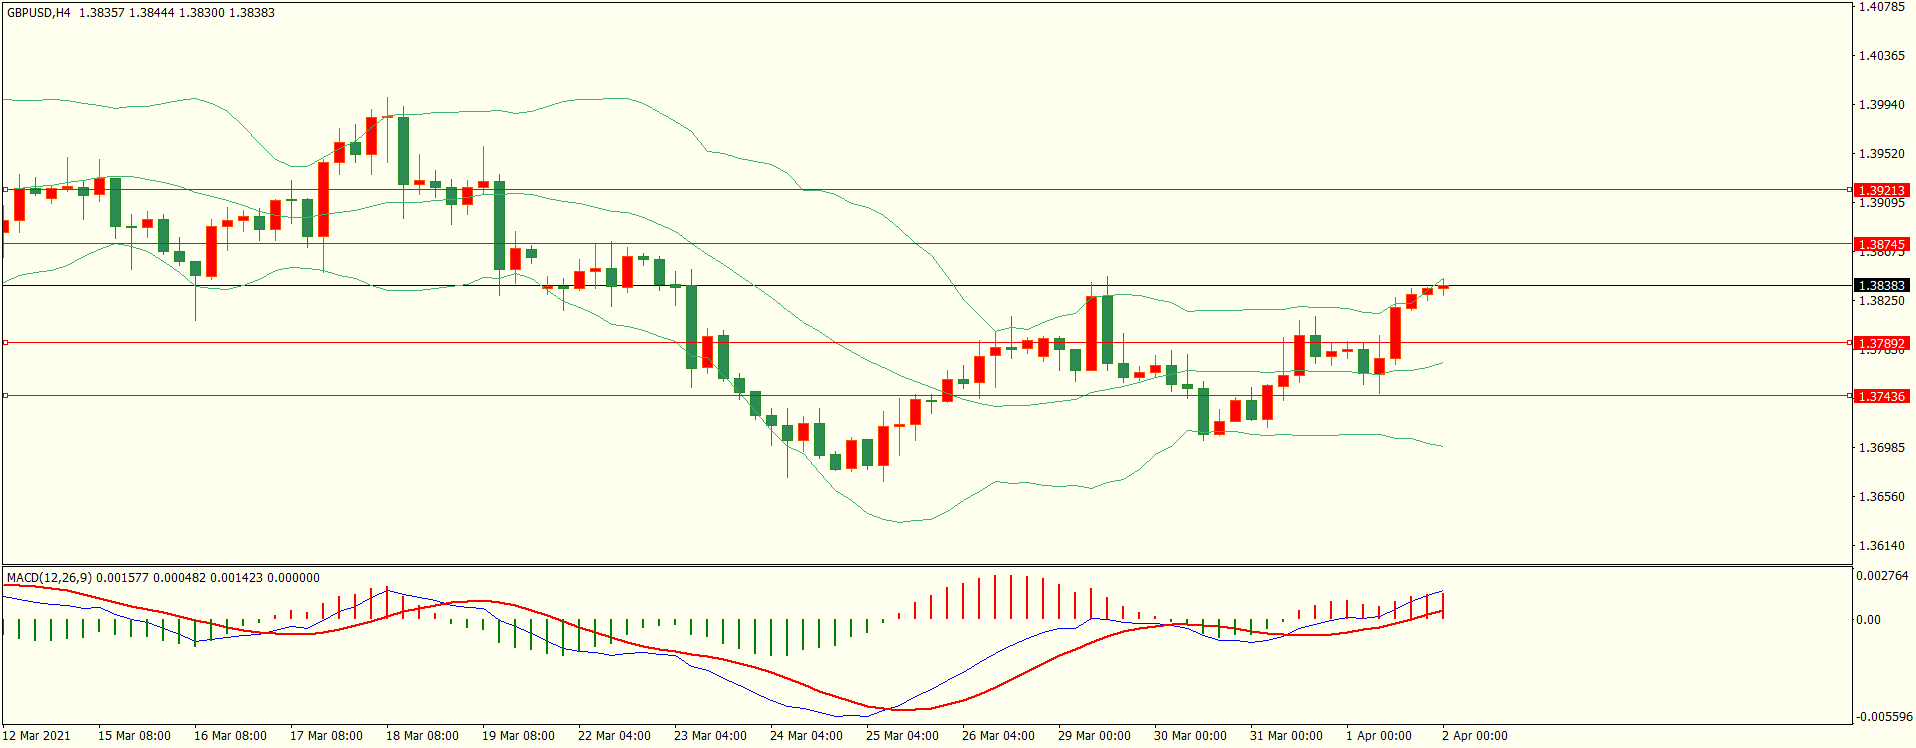Viewport: 1916px width, 748px height.
Task: Select the red 1.37436 price tag
Action: 1882,396
